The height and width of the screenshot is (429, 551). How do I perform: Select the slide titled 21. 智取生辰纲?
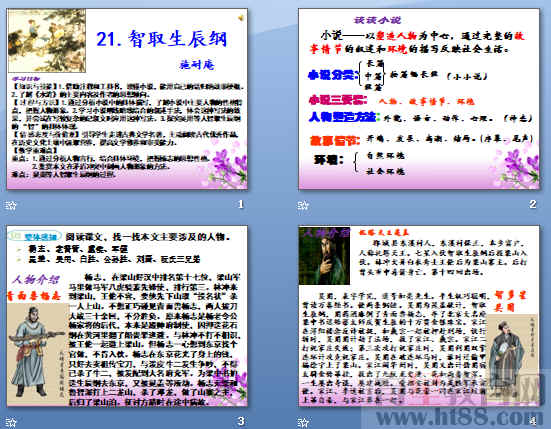pos(127,99)
